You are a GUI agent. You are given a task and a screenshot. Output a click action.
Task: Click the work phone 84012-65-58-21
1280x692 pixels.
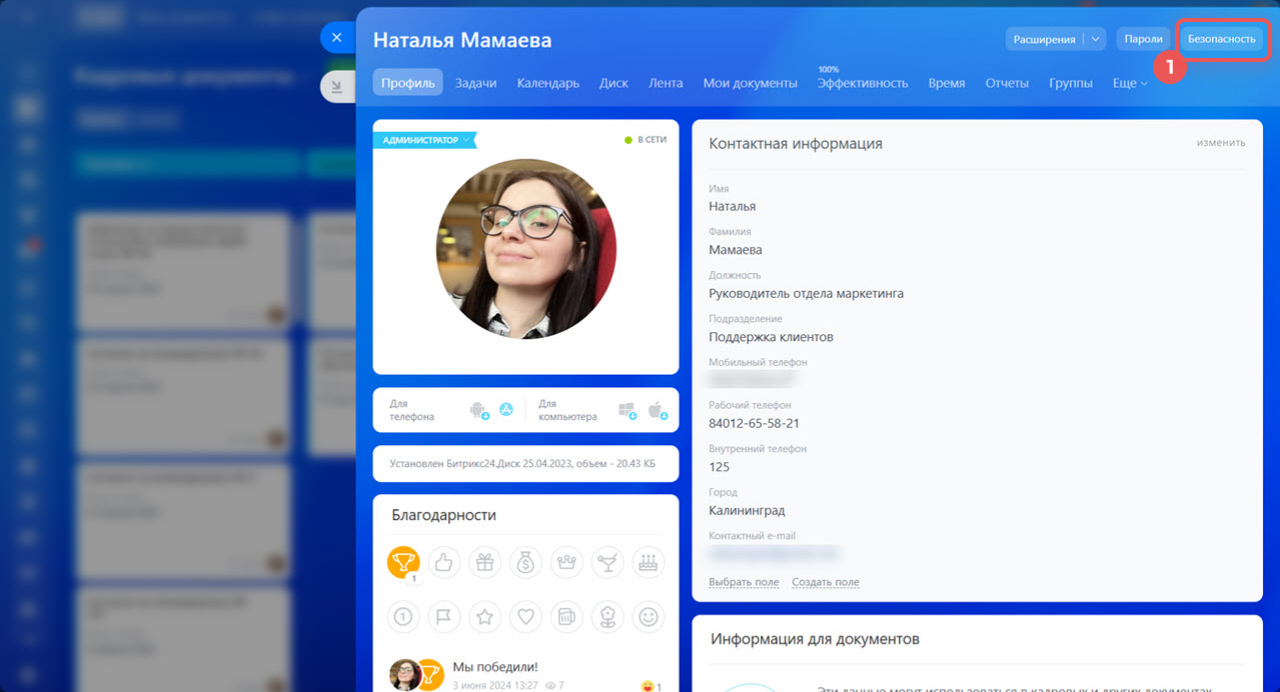754,423
